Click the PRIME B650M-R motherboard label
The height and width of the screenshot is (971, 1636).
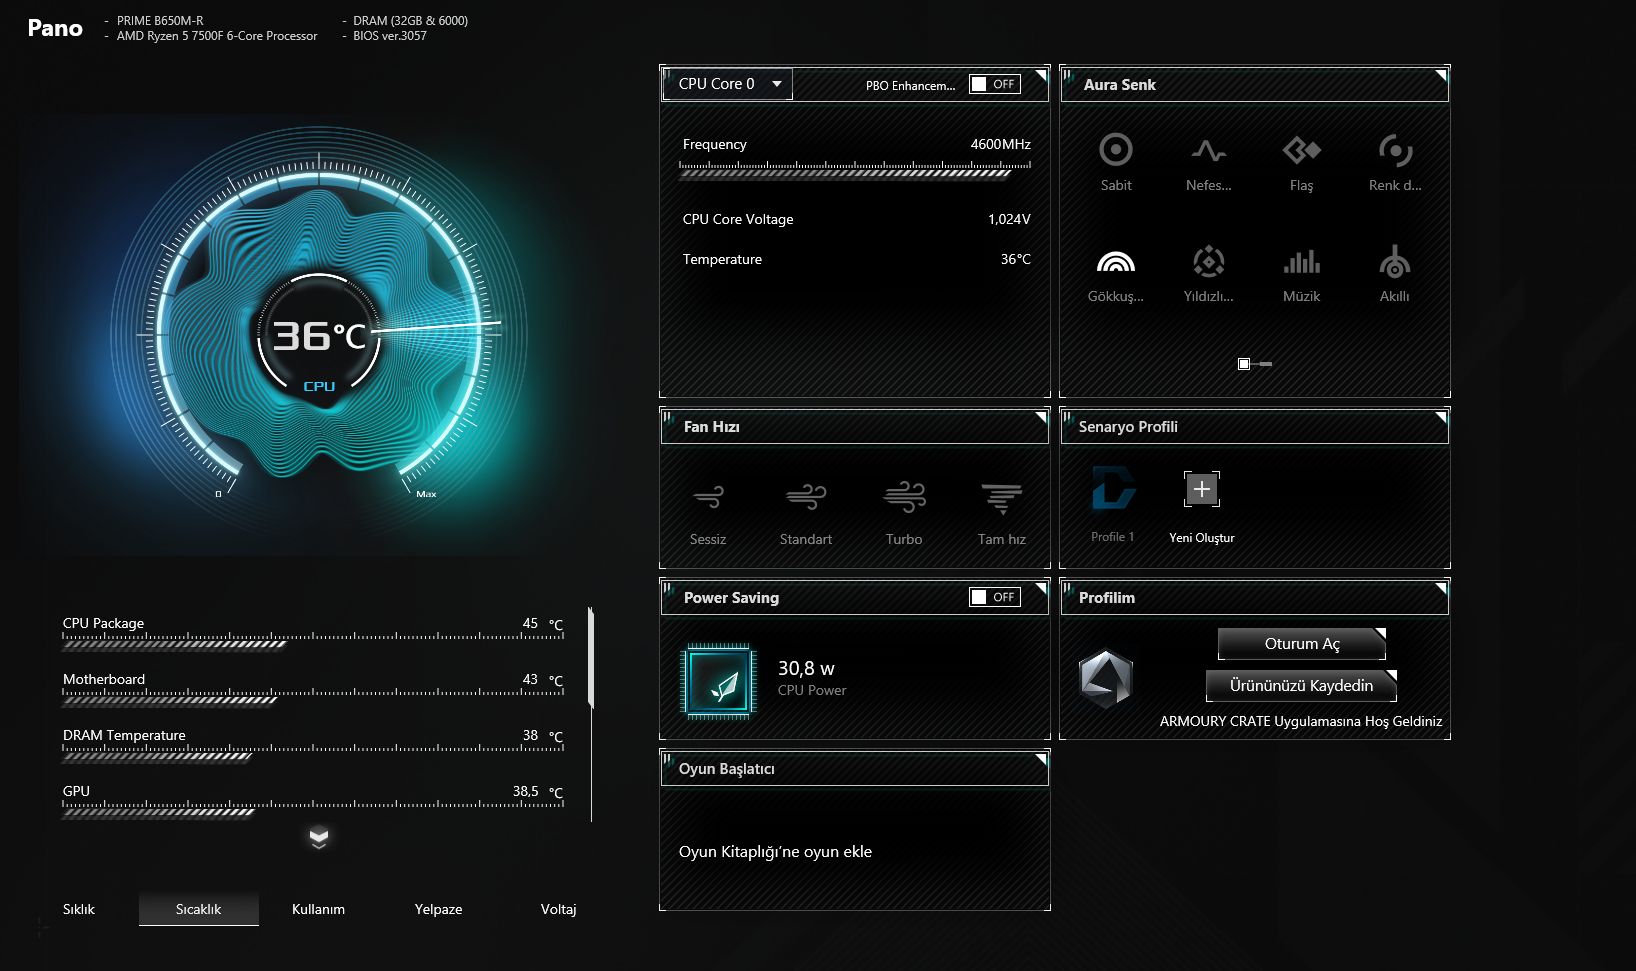[x=160, y=21]
